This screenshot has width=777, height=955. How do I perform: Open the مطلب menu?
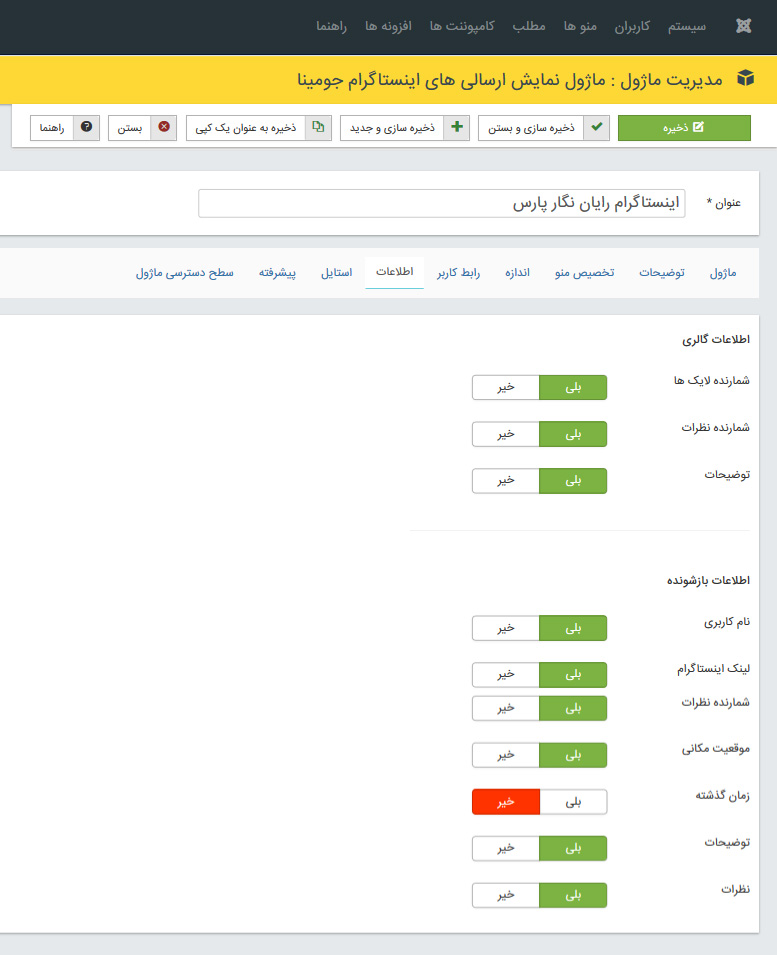(x=529, y=27)
